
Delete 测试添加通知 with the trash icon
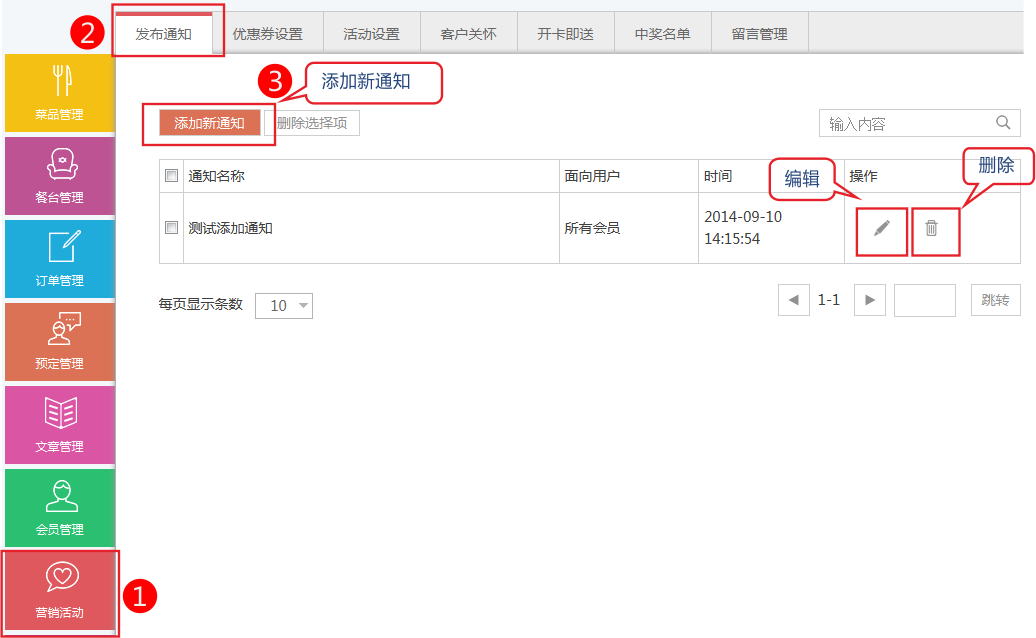click(932, 229)
